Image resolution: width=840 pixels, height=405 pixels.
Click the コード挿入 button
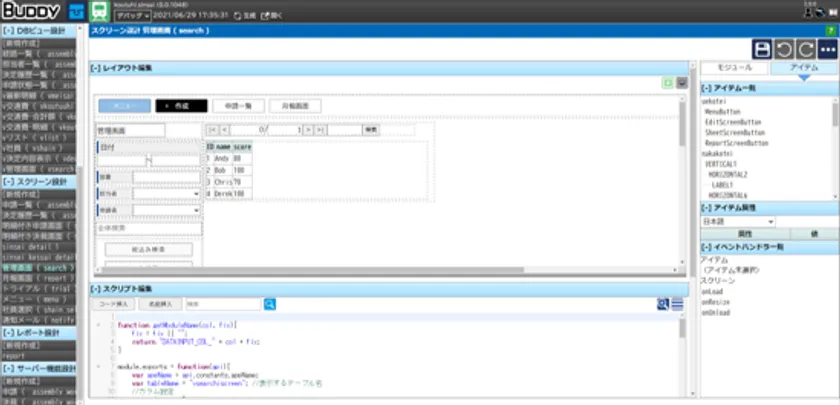tap(110, 304)
